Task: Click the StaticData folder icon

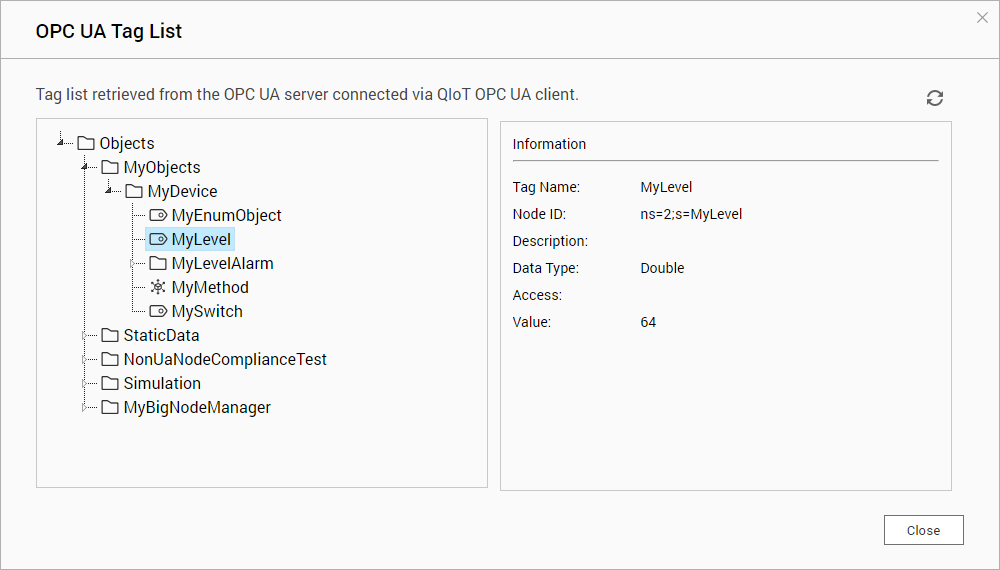Action: (x=110, y=335)
